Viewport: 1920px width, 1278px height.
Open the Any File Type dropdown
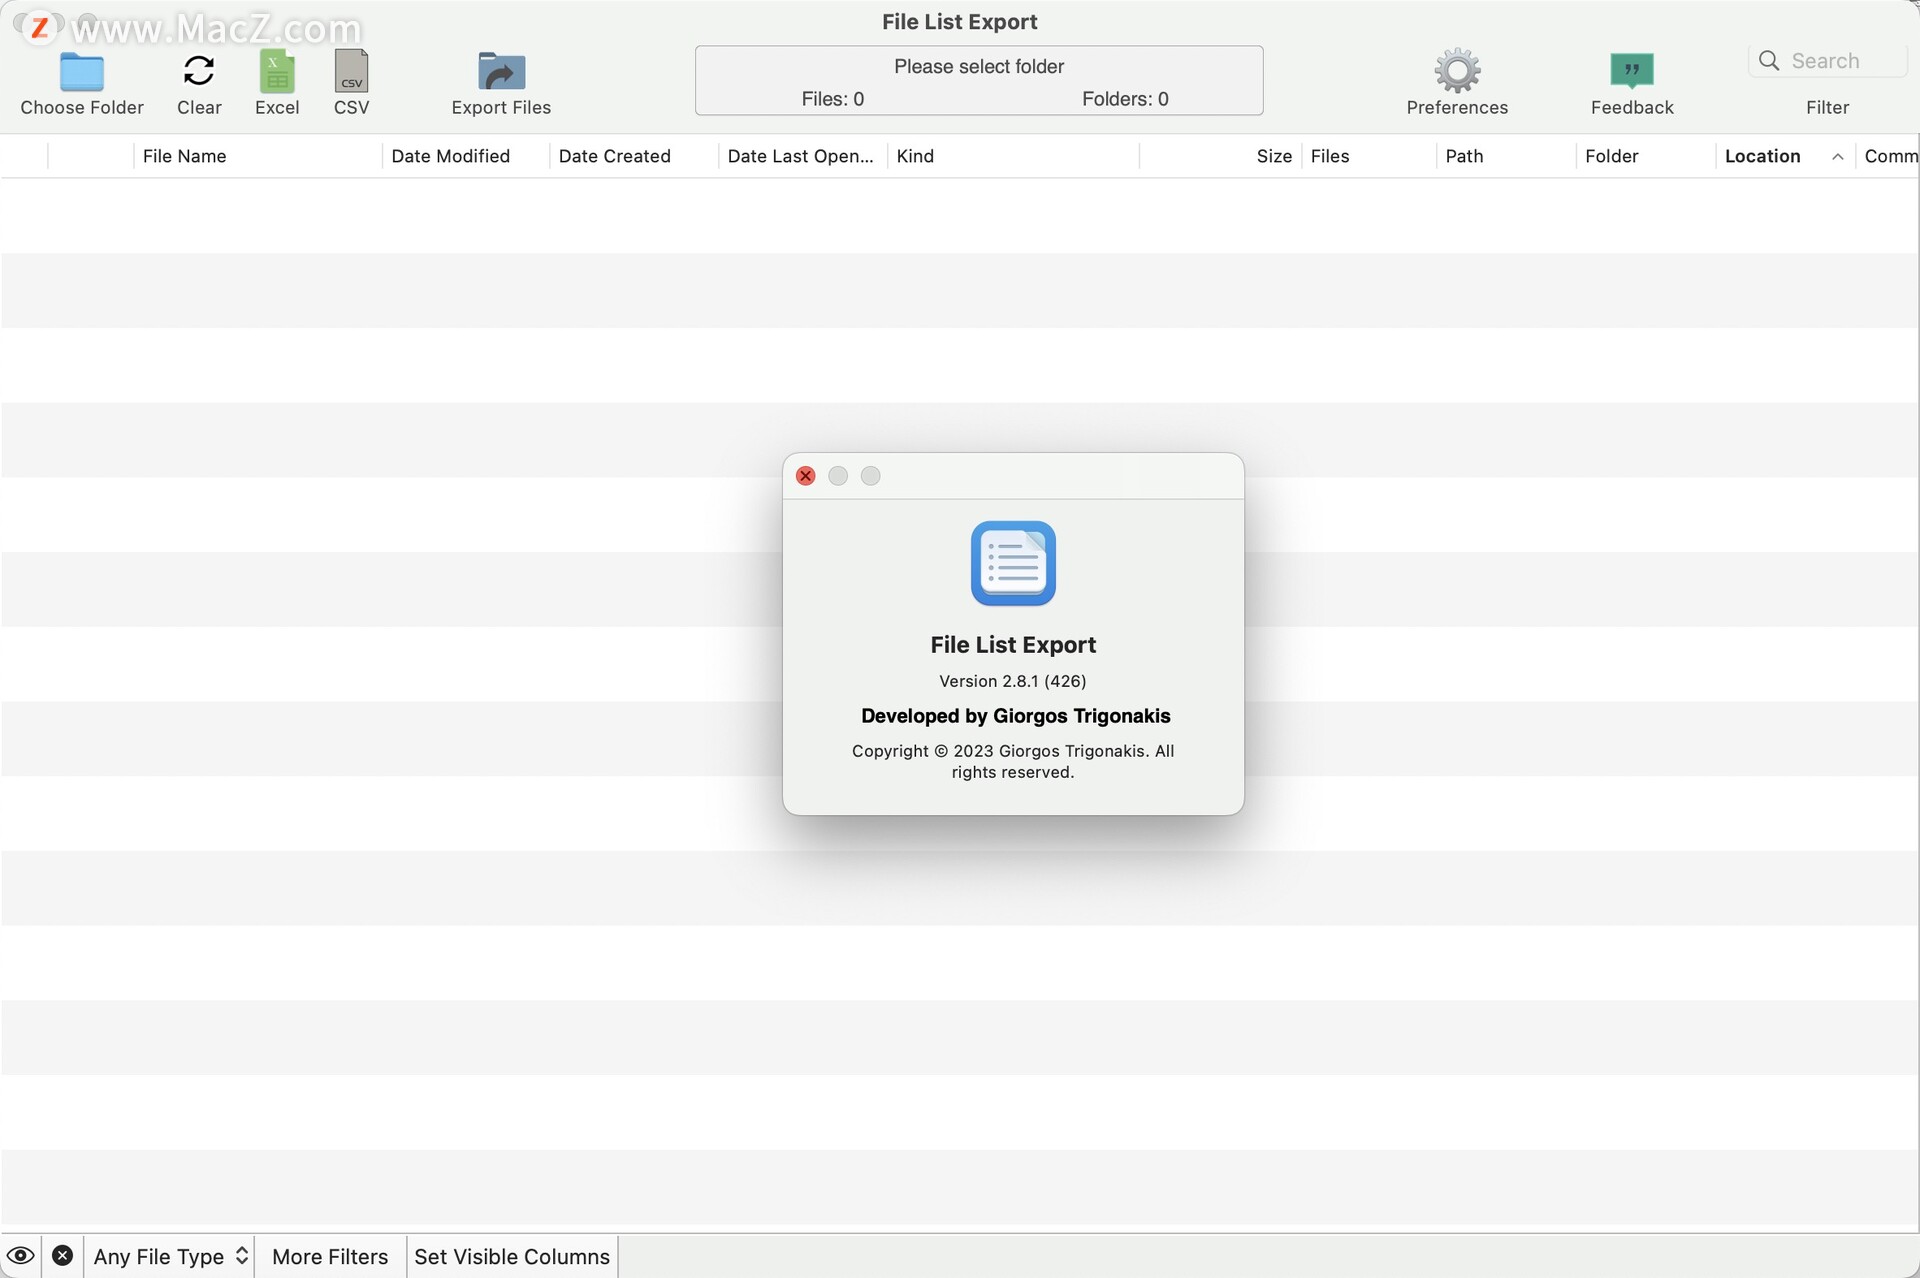point(170,1256)
